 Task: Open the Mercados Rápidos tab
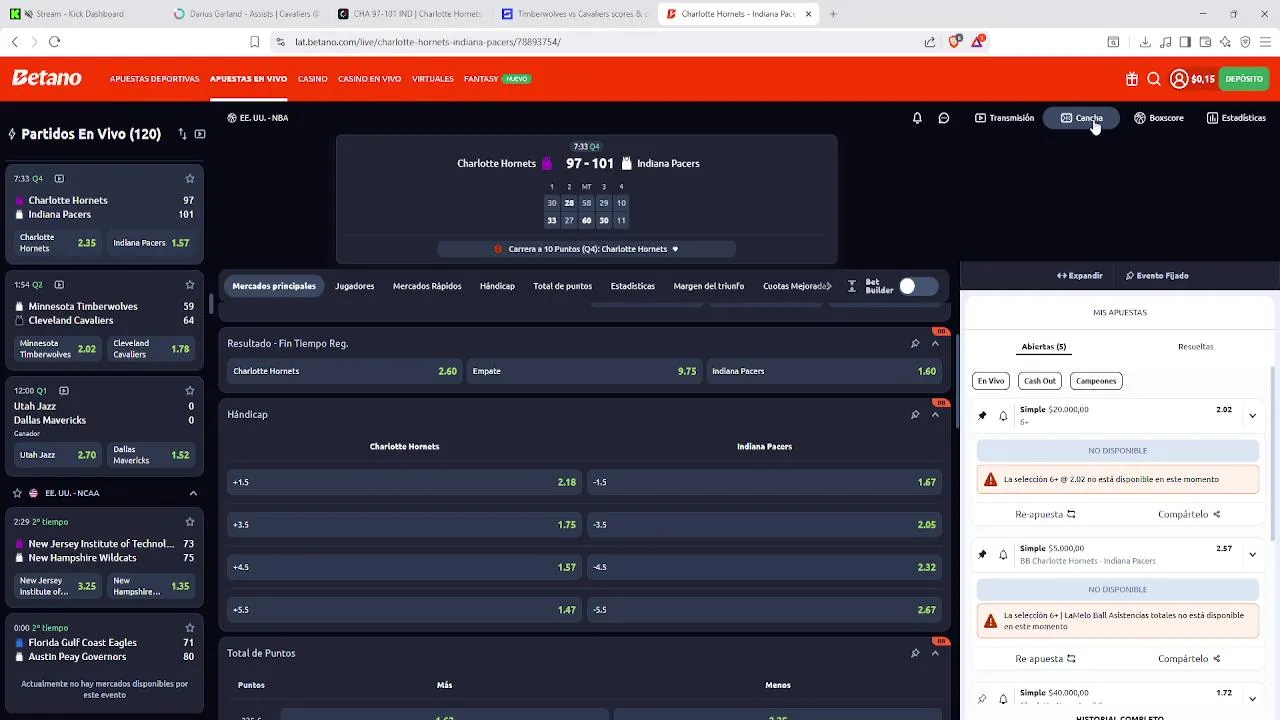[427, 286]
